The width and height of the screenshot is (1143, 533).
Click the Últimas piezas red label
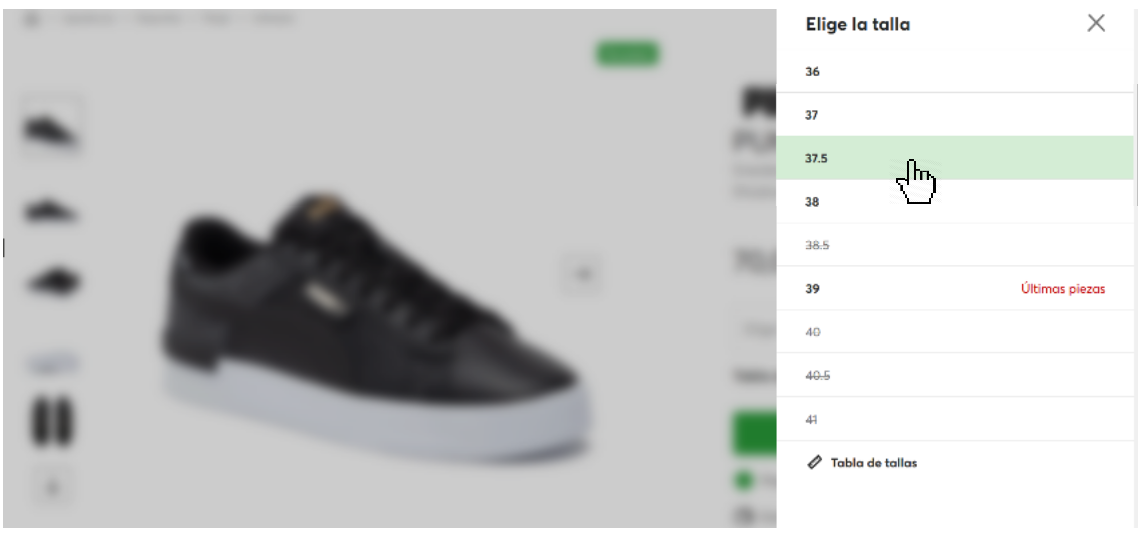[1063, 289]
